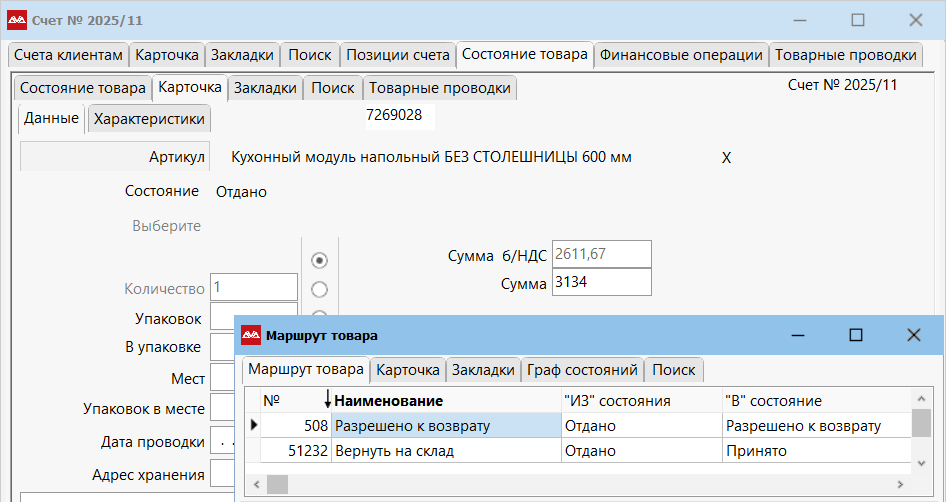
Task: Close the Счет № 2025/11 window
Action: (x=915, y=20)
